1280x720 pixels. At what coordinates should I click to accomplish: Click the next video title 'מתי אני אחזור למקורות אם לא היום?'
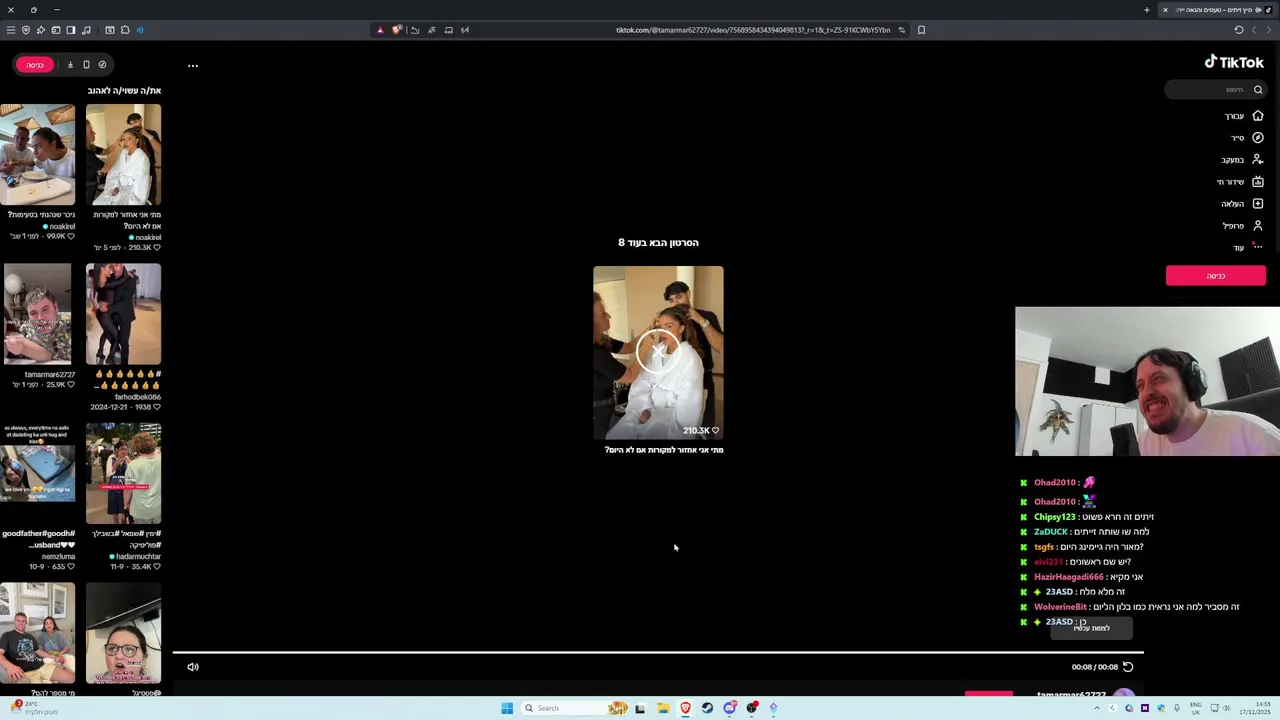(x=664, y=450)
